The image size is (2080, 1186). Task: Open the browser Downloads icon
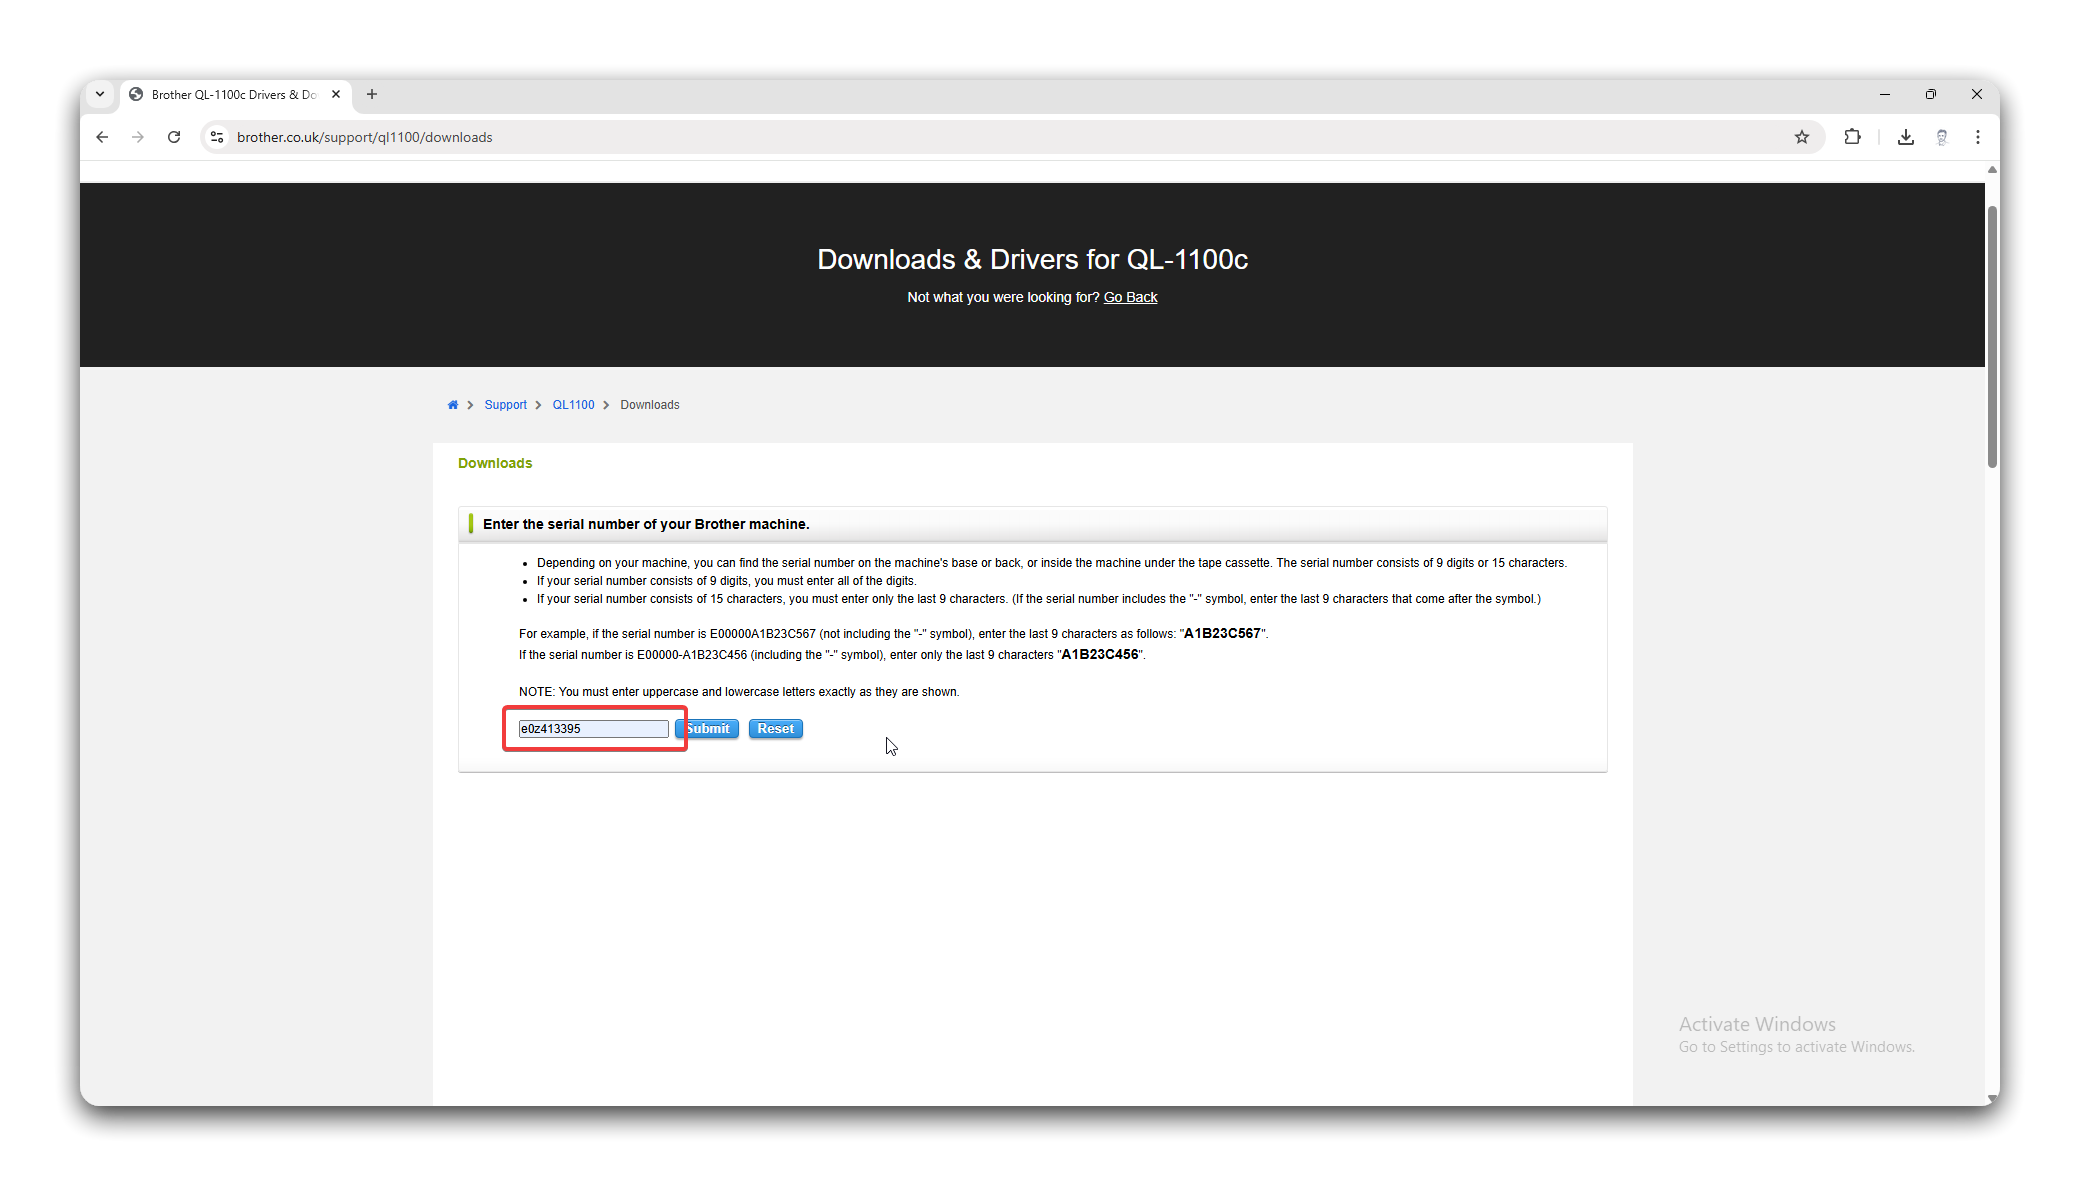coord(1905,137)
